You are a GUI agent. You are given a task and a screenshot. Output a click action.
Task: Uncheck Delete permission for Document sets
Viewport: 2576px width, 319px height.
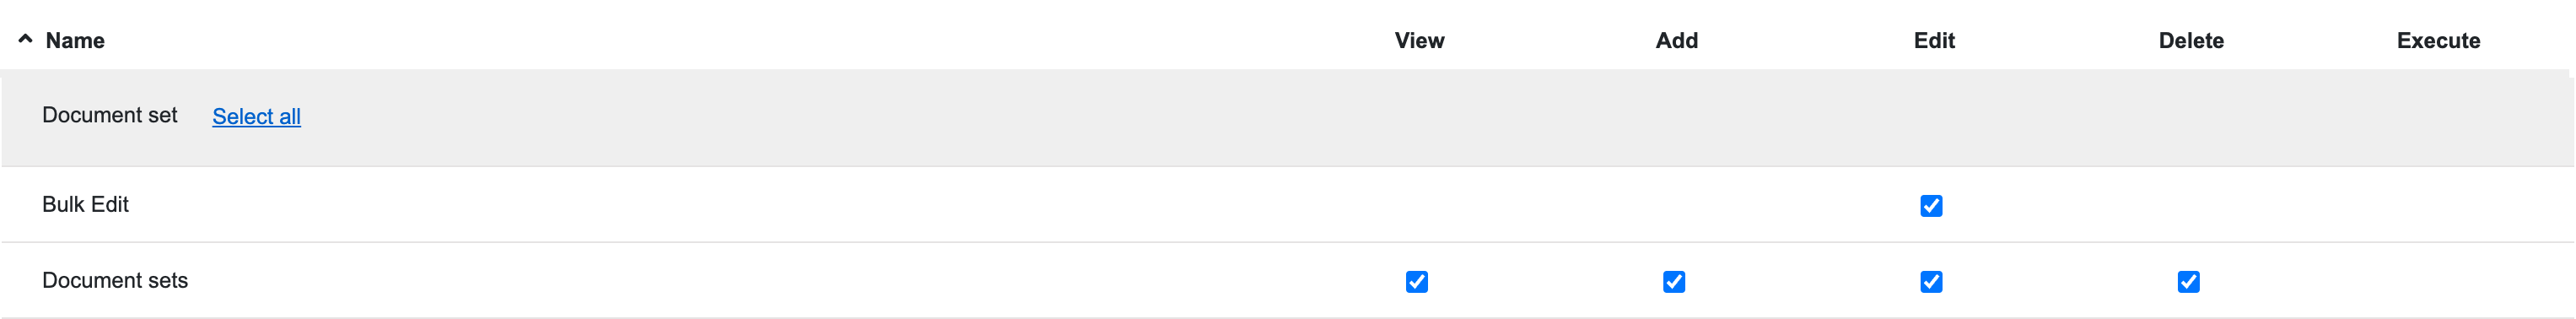pos(2188,282)
